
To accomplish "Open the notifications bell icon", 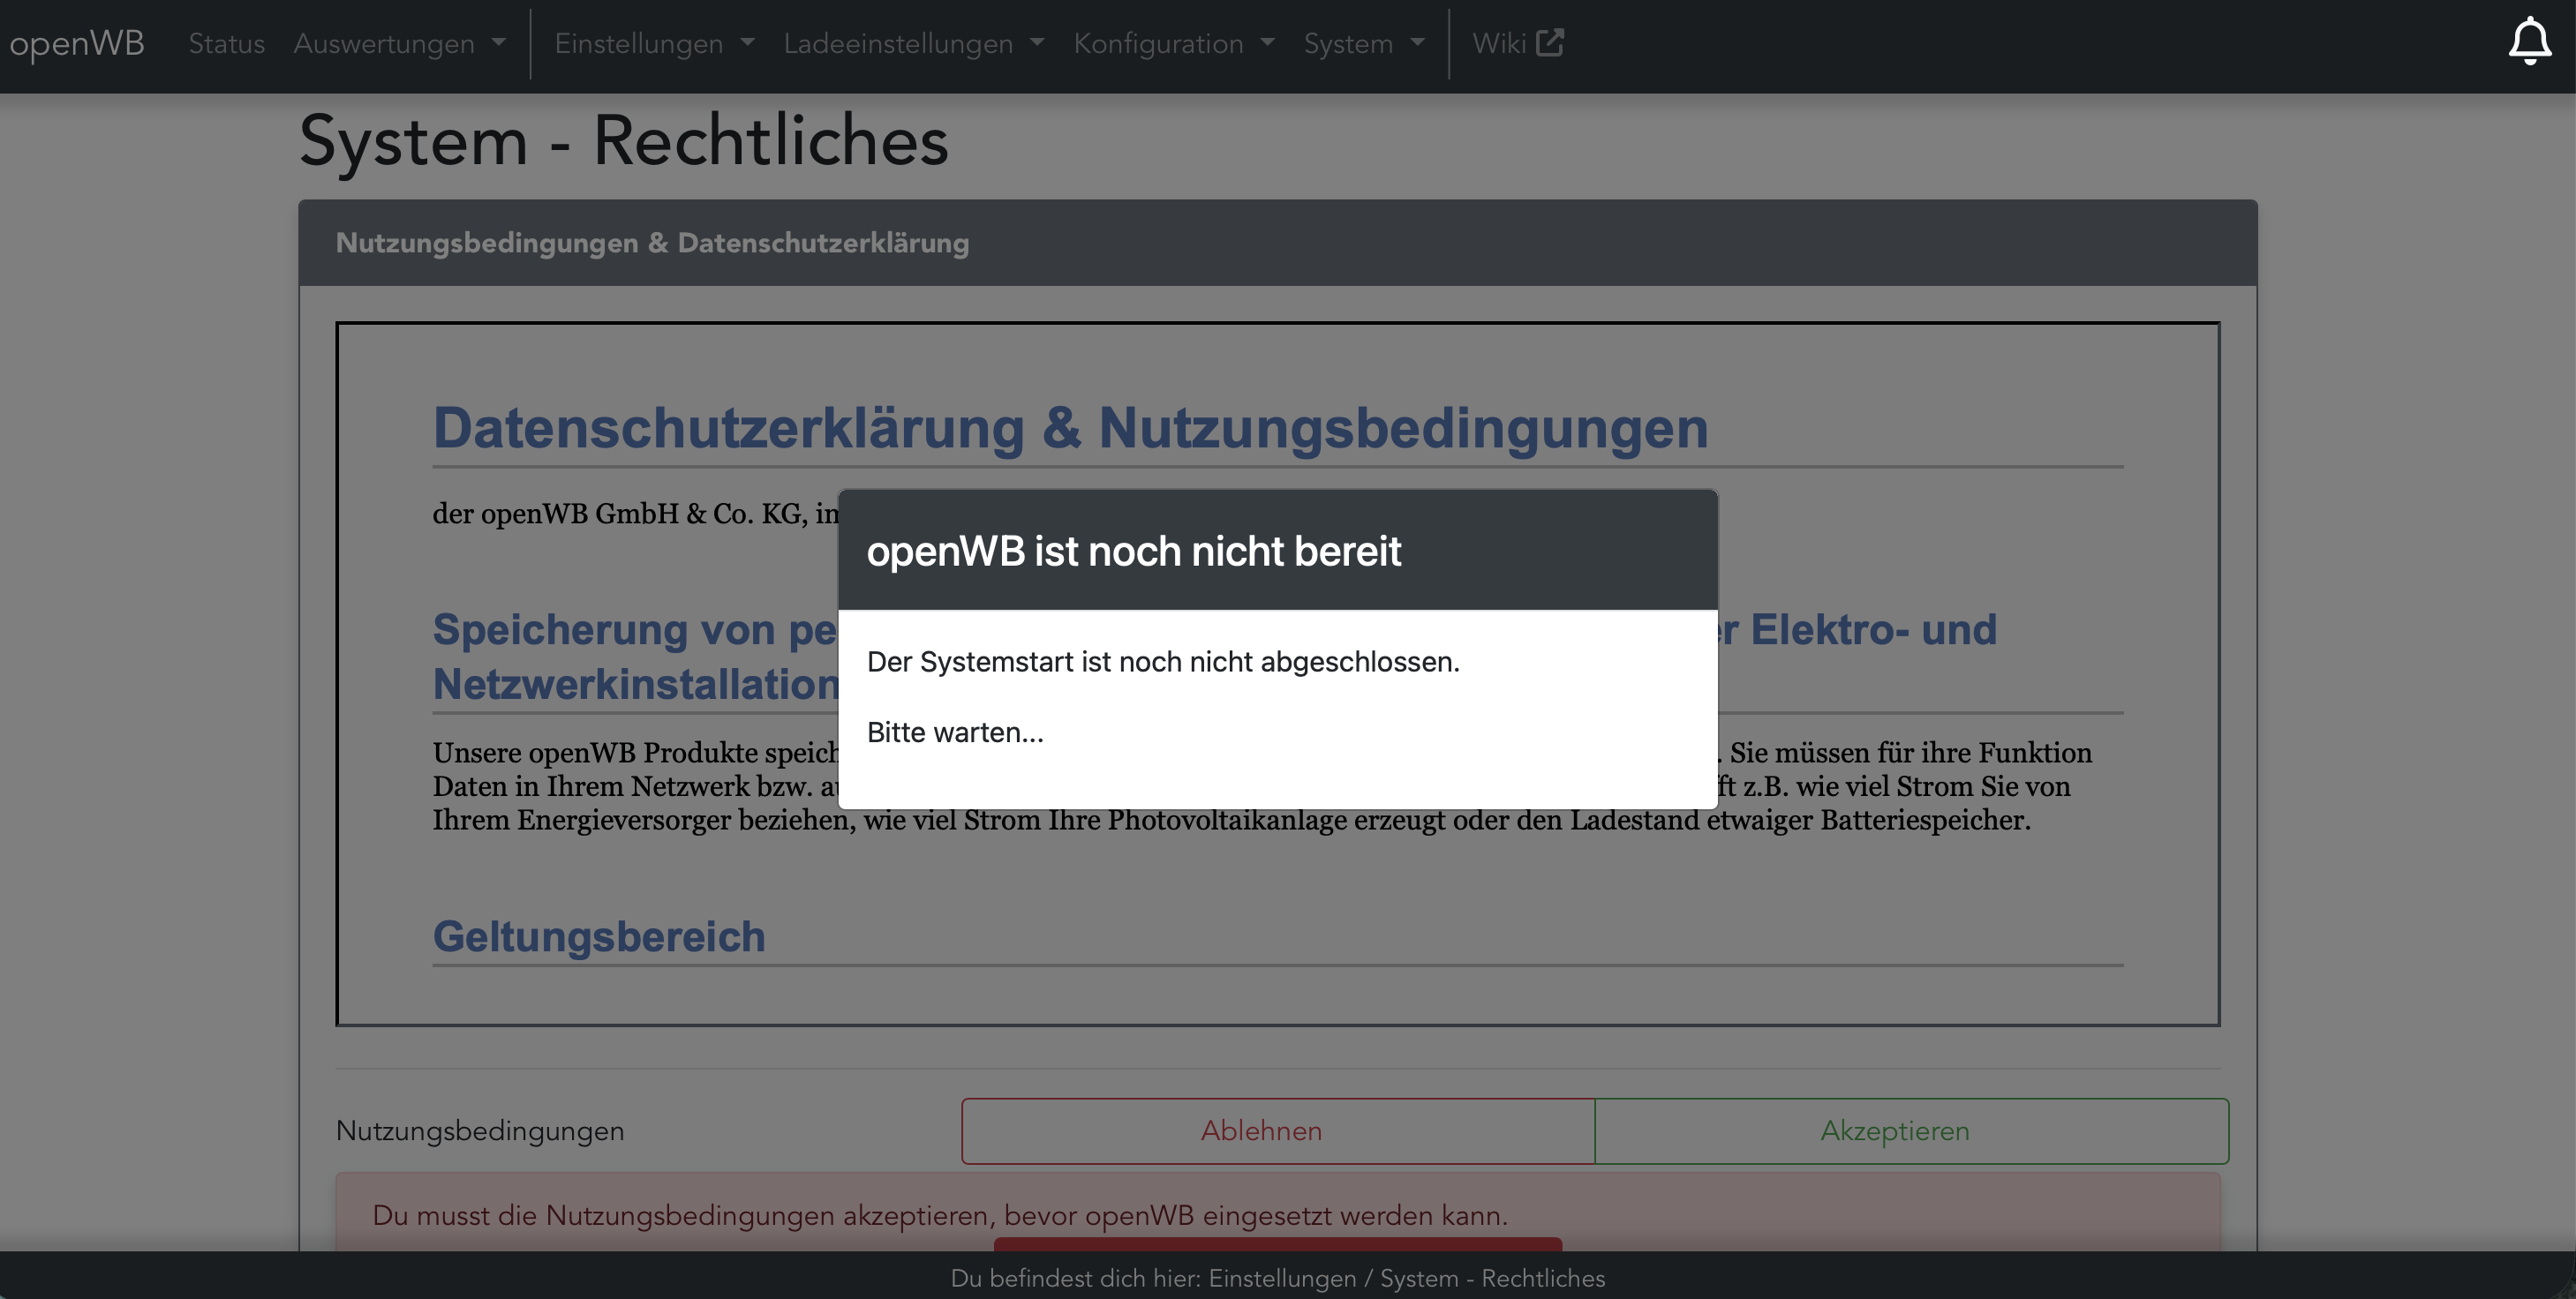I will coord(2529,42).
